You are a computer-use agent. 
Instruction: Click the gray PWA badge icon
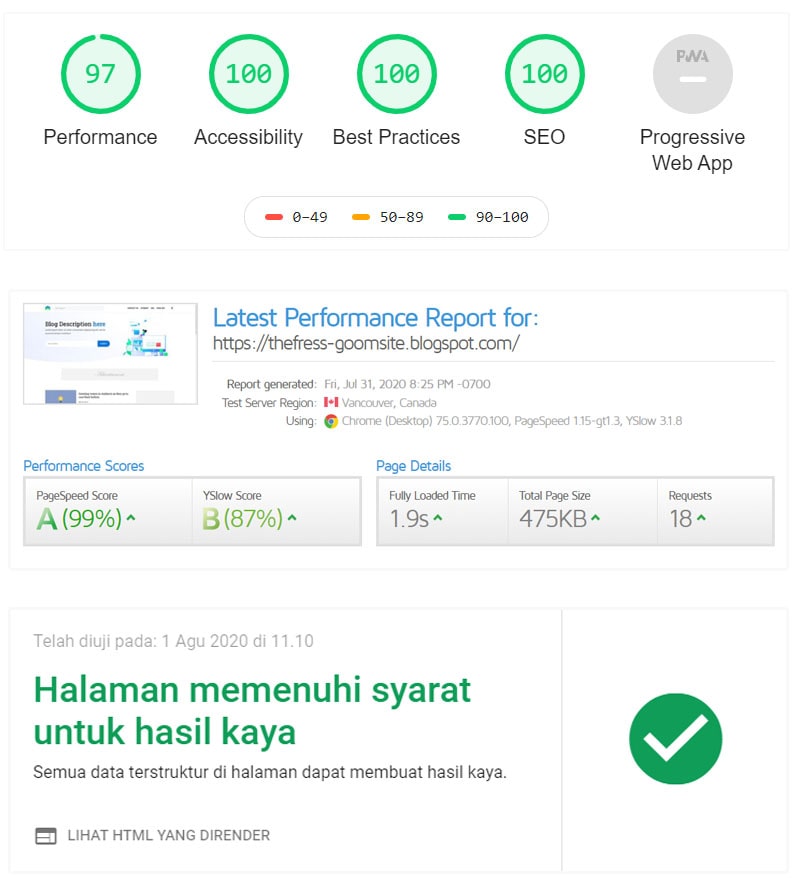pos(692,73)
